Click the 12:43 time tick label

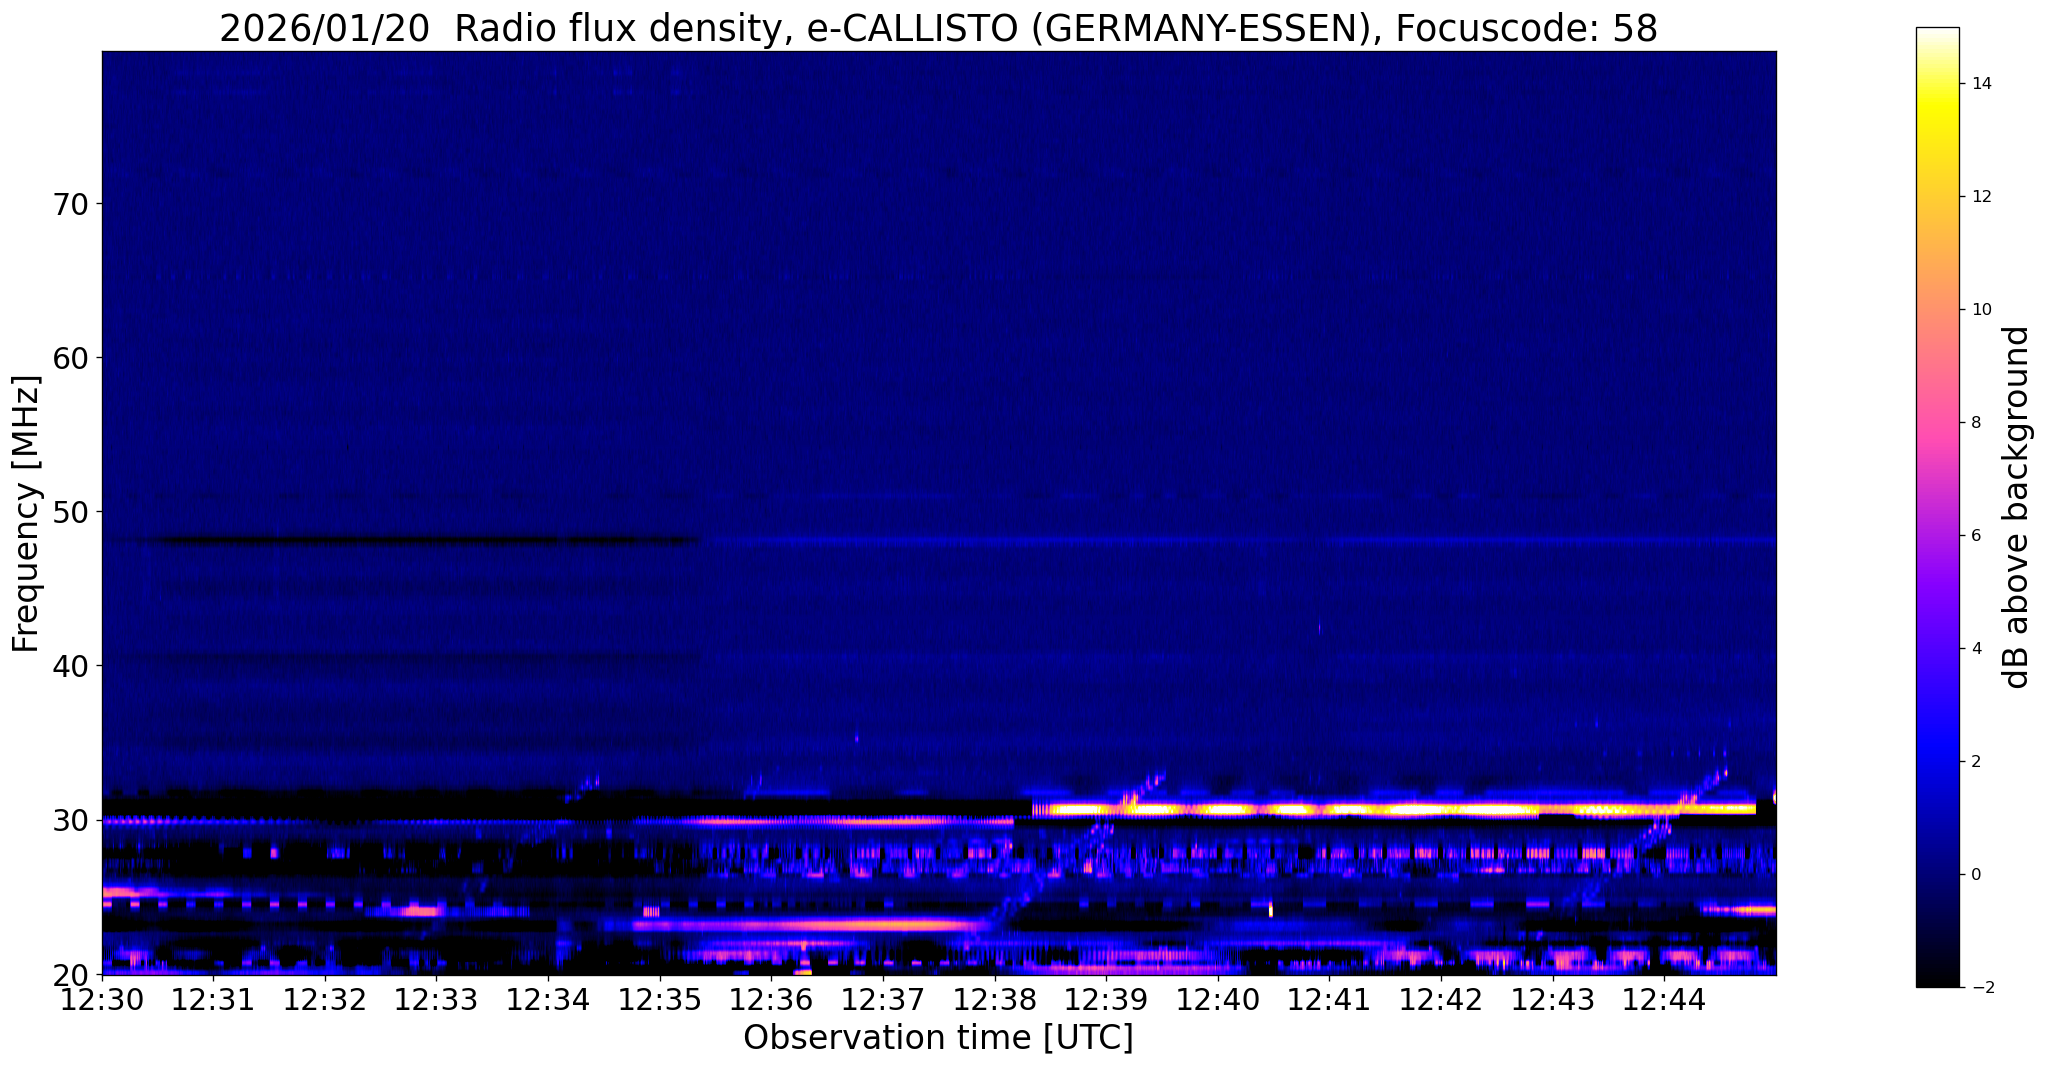(1553, 999)
